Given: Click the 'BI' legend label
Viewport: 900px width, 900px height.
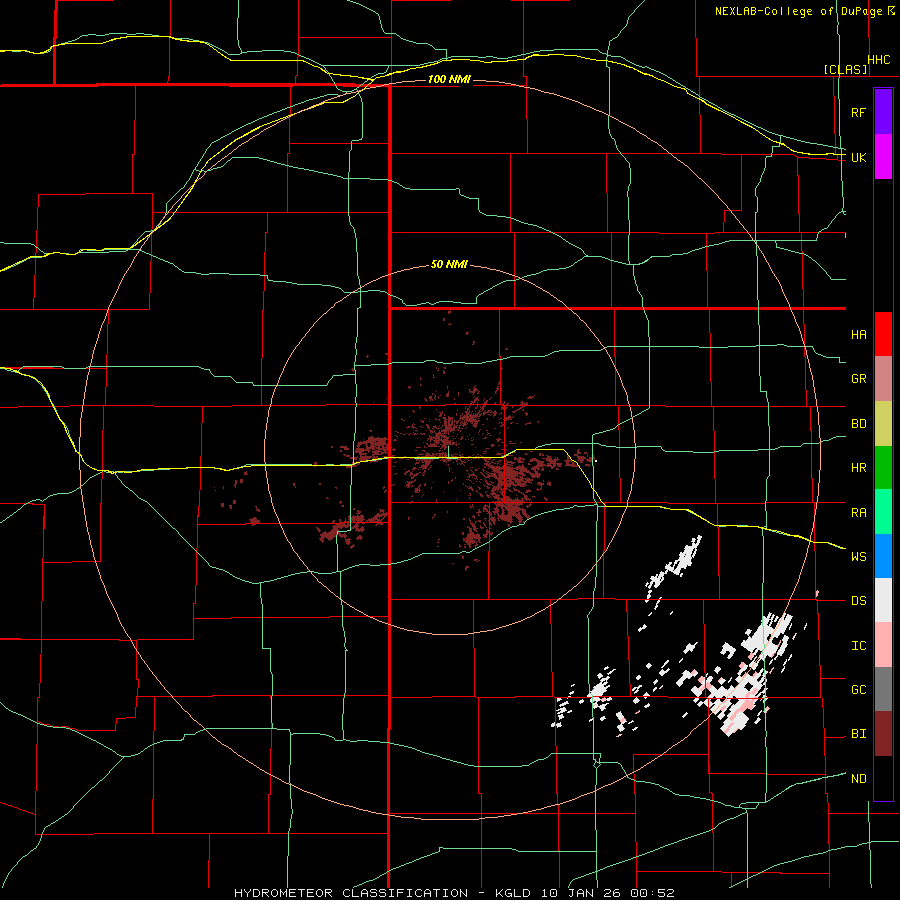Looking at the screenshot, I should click(858, 734).
